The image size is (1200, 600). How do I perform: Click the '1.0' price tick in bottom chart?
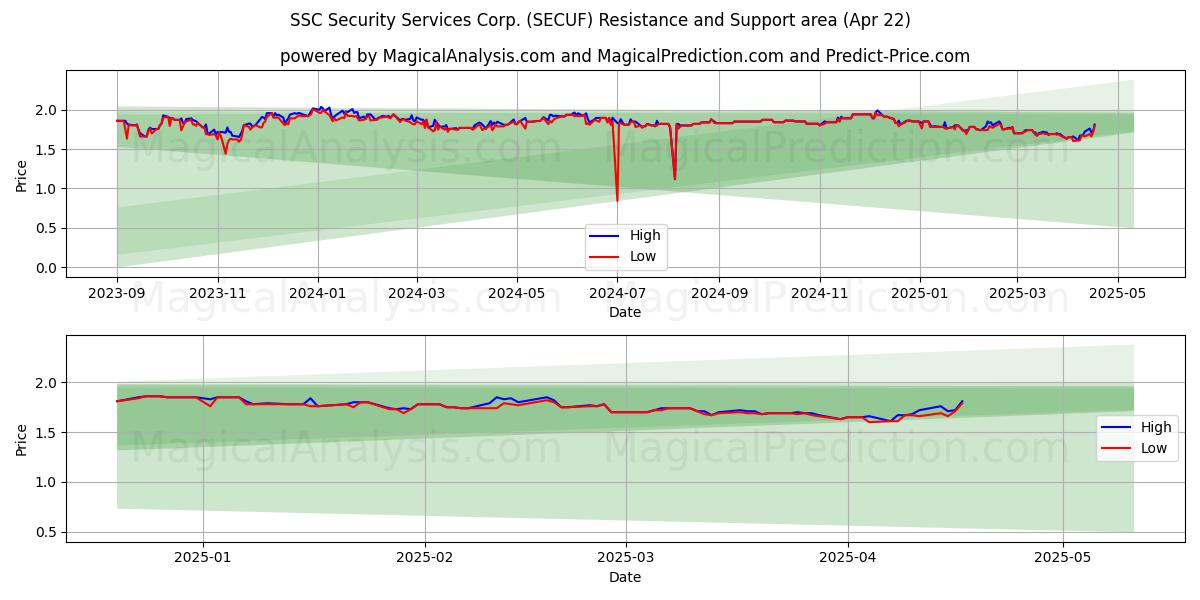48,482
